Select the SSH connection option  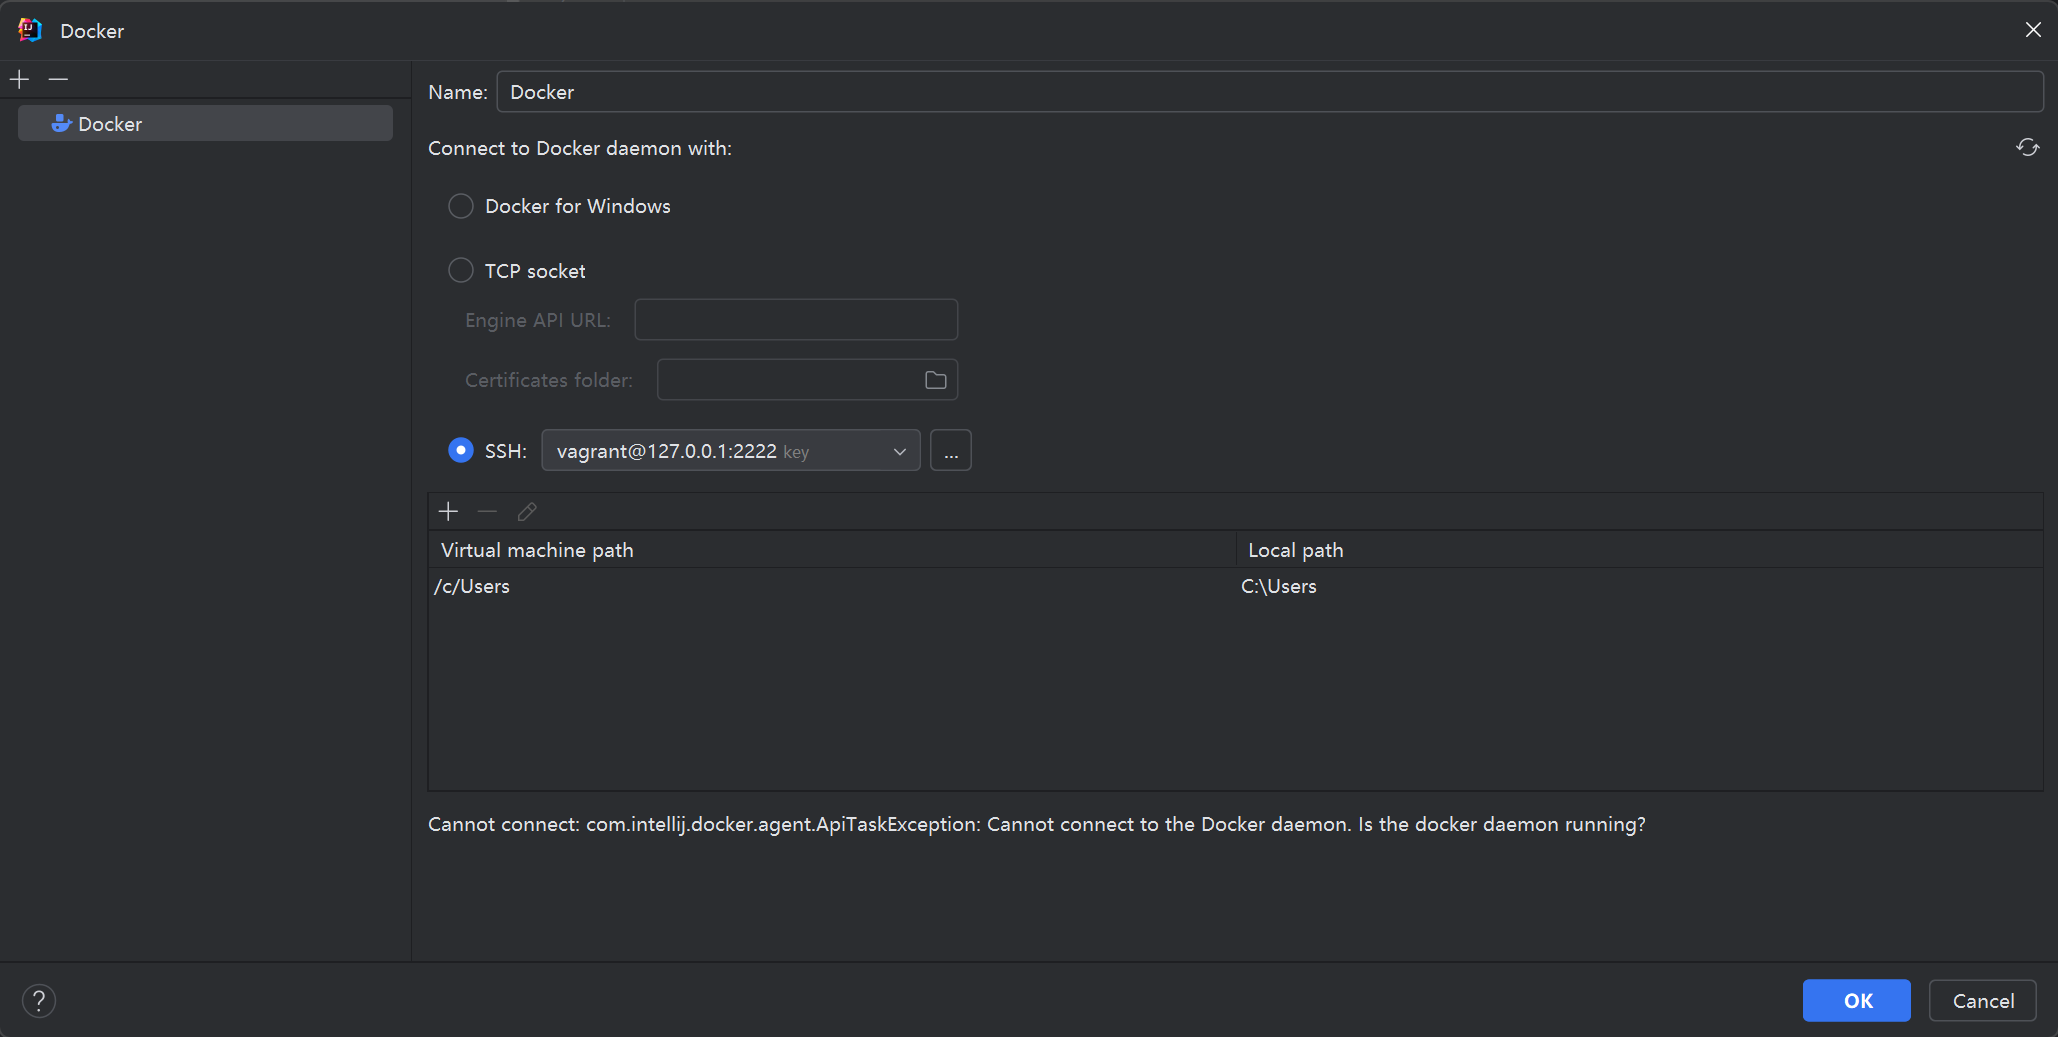(x=461, y=450)
